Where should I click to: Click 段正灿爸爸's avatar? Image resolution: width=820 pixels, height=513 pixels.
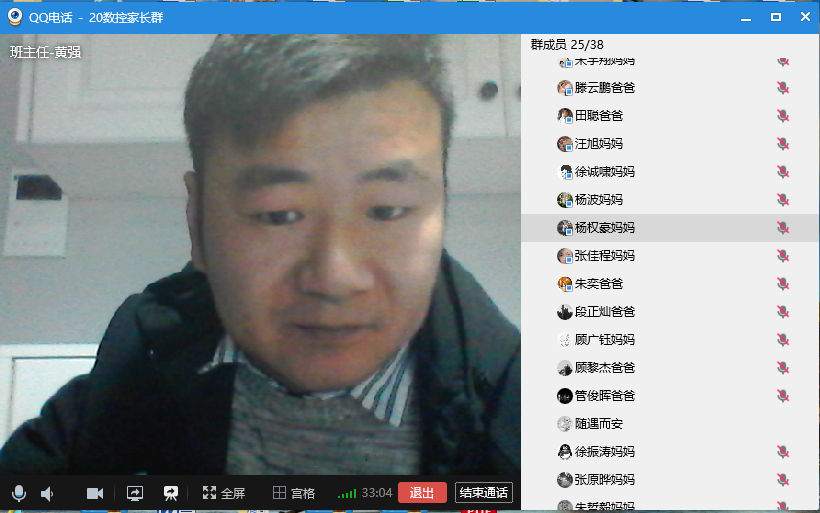[565, 312]
